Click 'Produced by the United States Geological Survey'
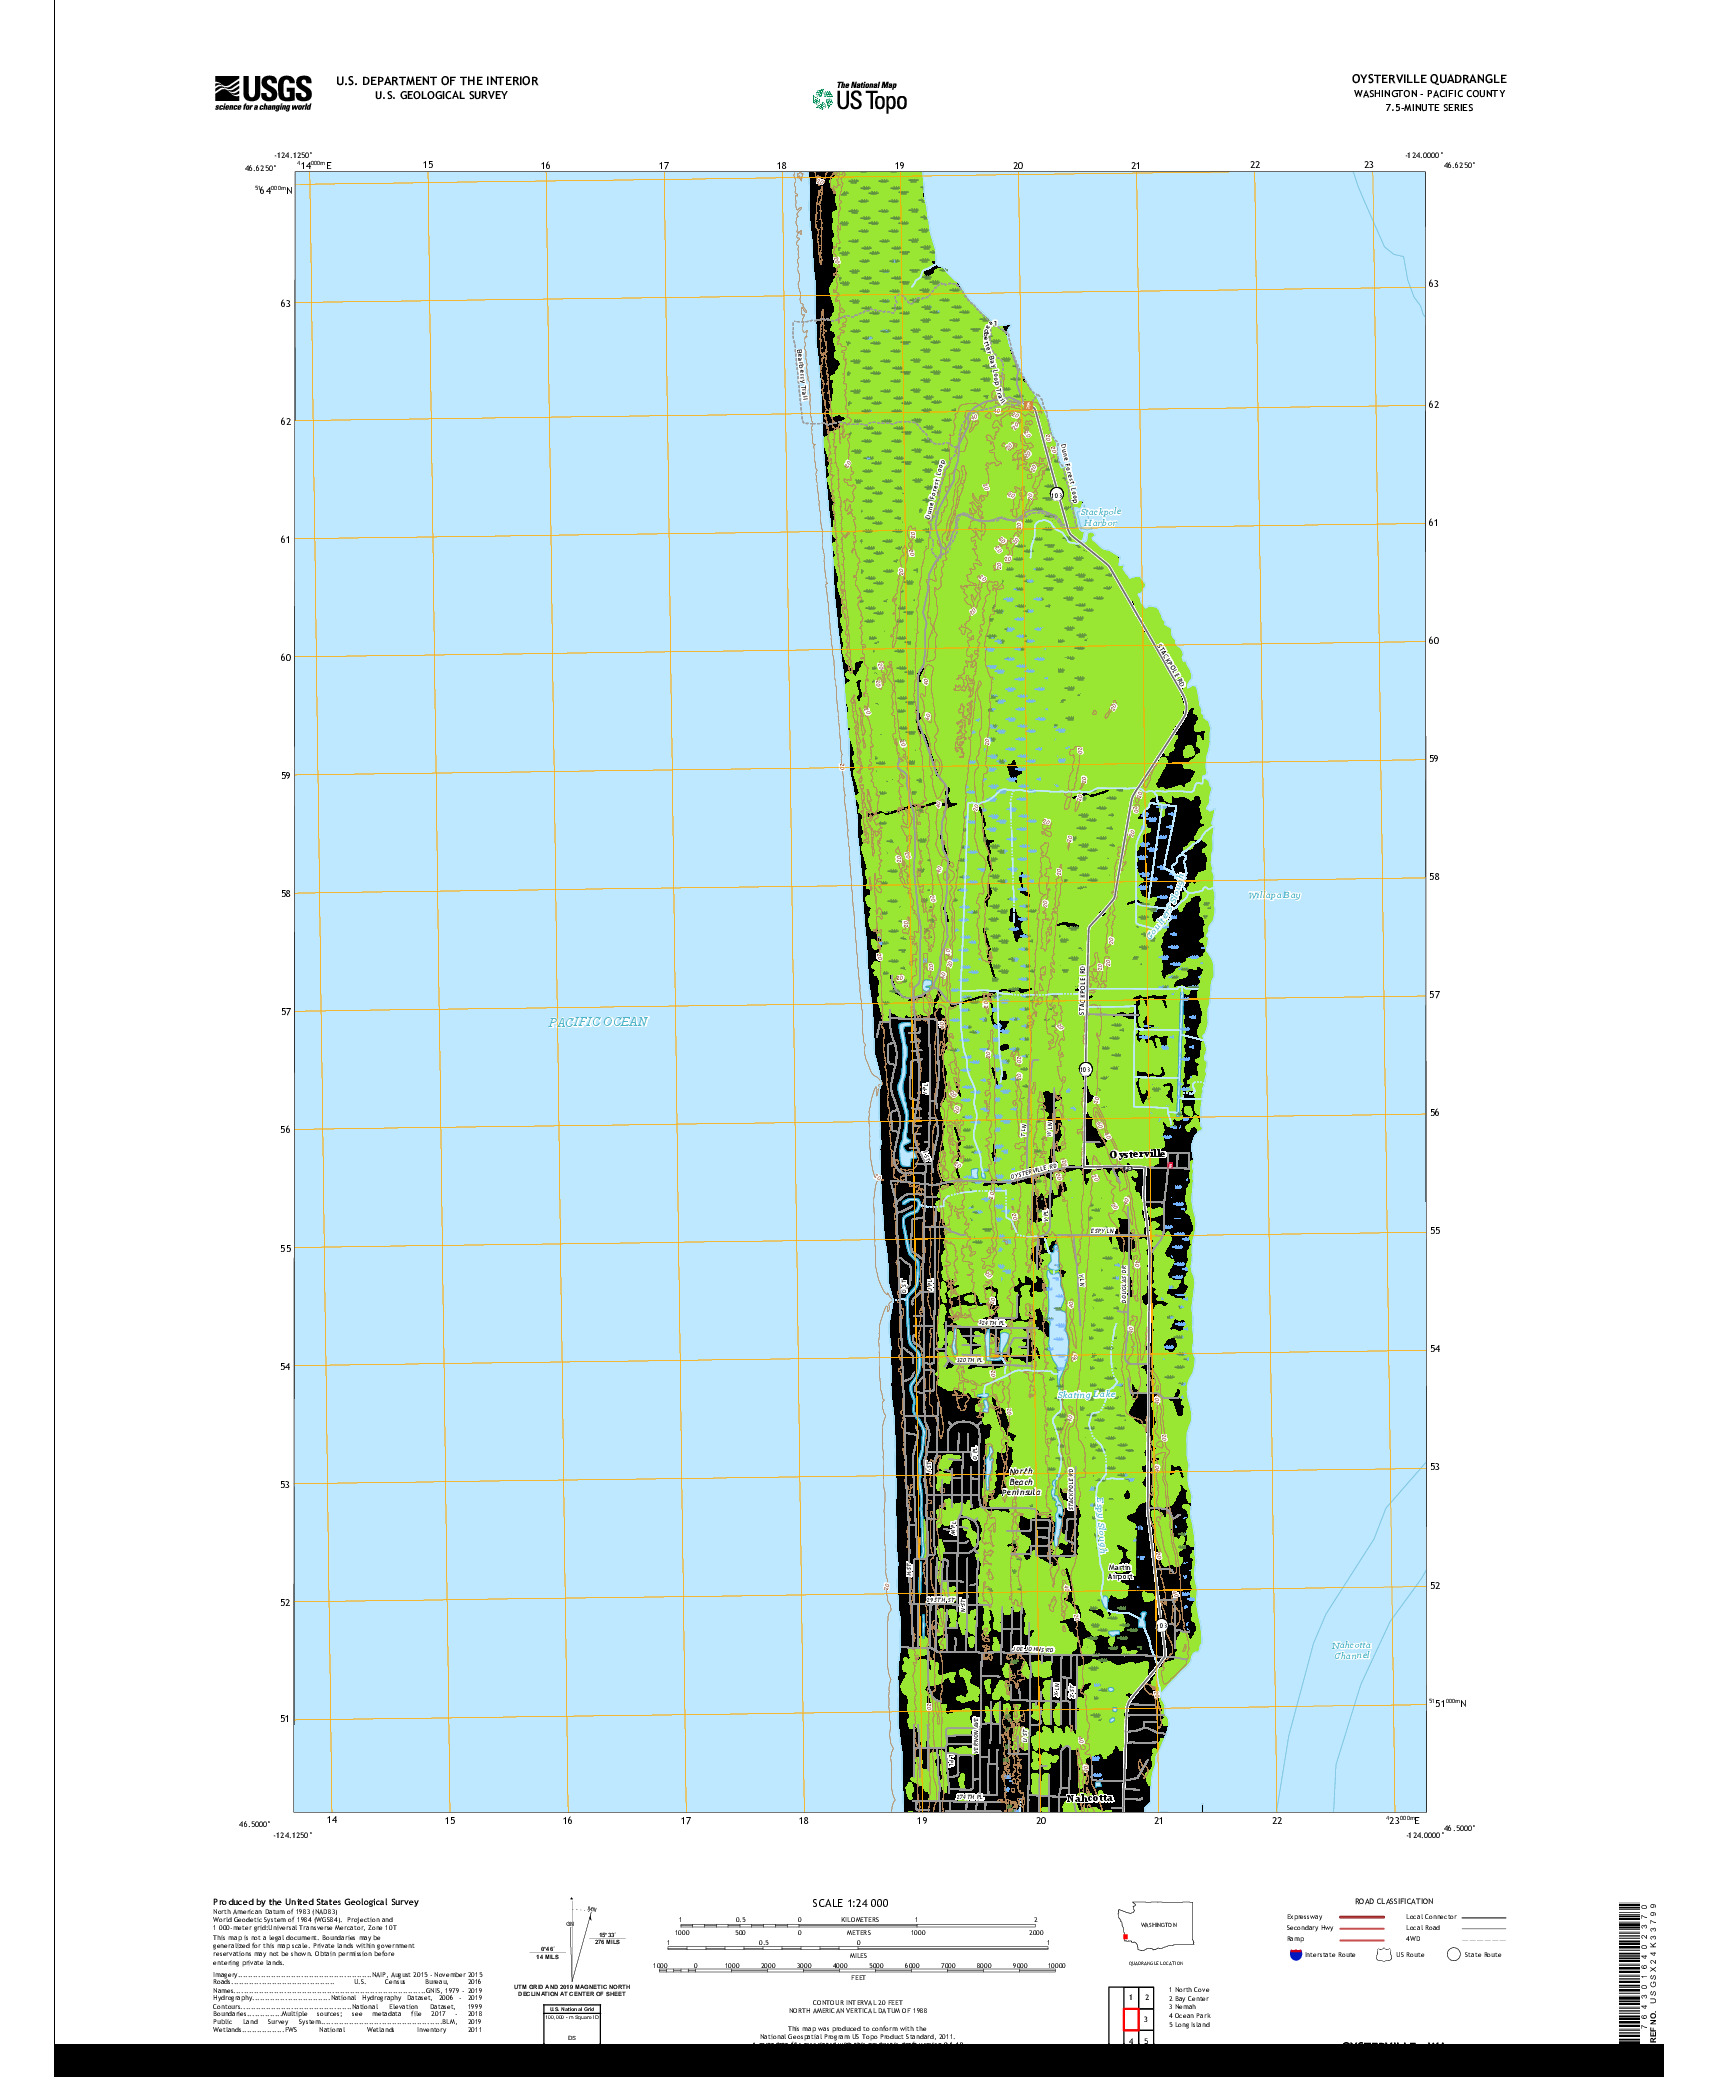This screenshot has height=2088, width=1728. pos(316,1902)
